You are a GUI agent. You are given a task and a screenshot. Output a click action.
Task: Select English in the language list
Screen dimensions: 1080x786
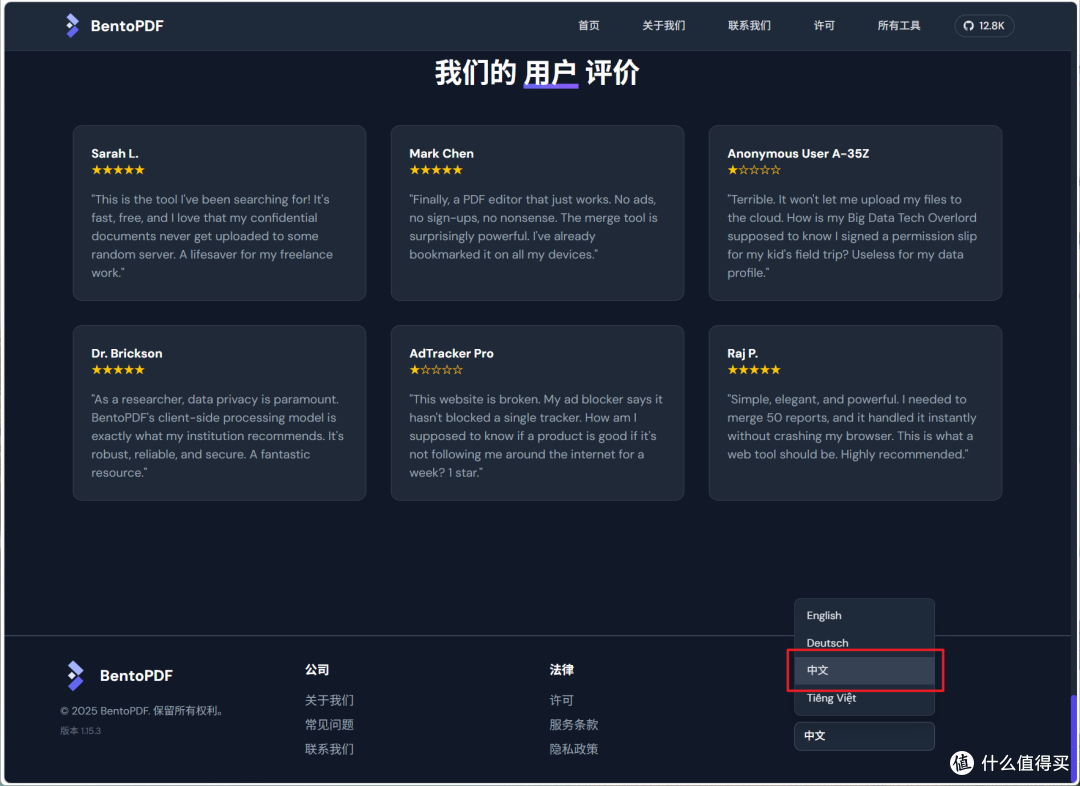click(864, 615)
